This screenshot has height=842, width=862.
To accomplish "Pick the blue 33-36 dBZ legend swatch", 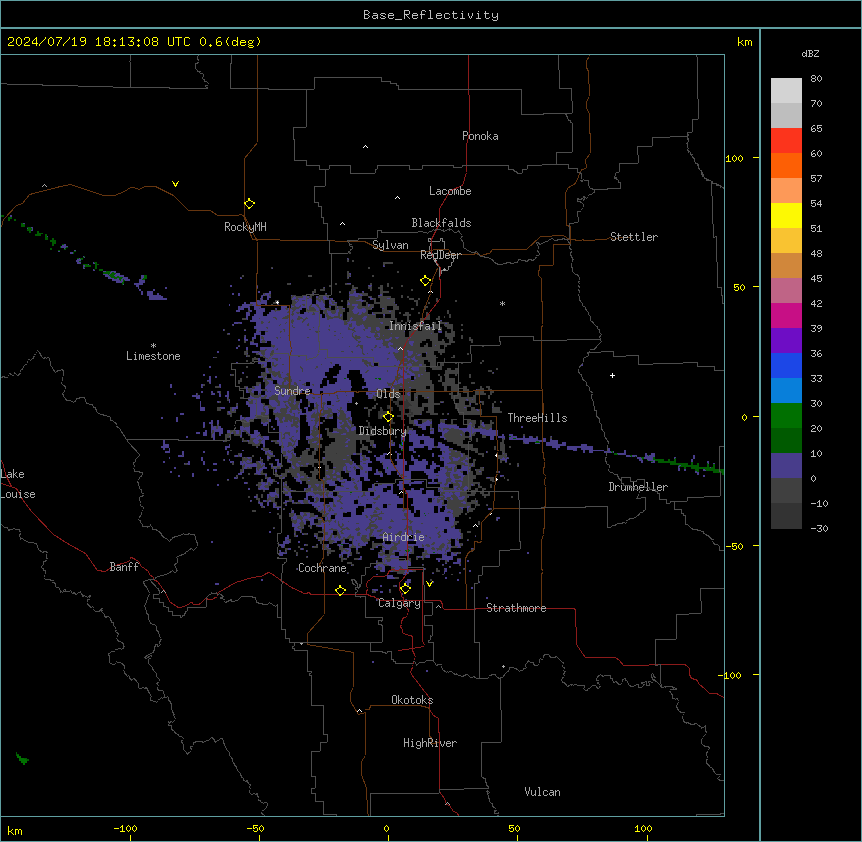I will pos(786,365).
